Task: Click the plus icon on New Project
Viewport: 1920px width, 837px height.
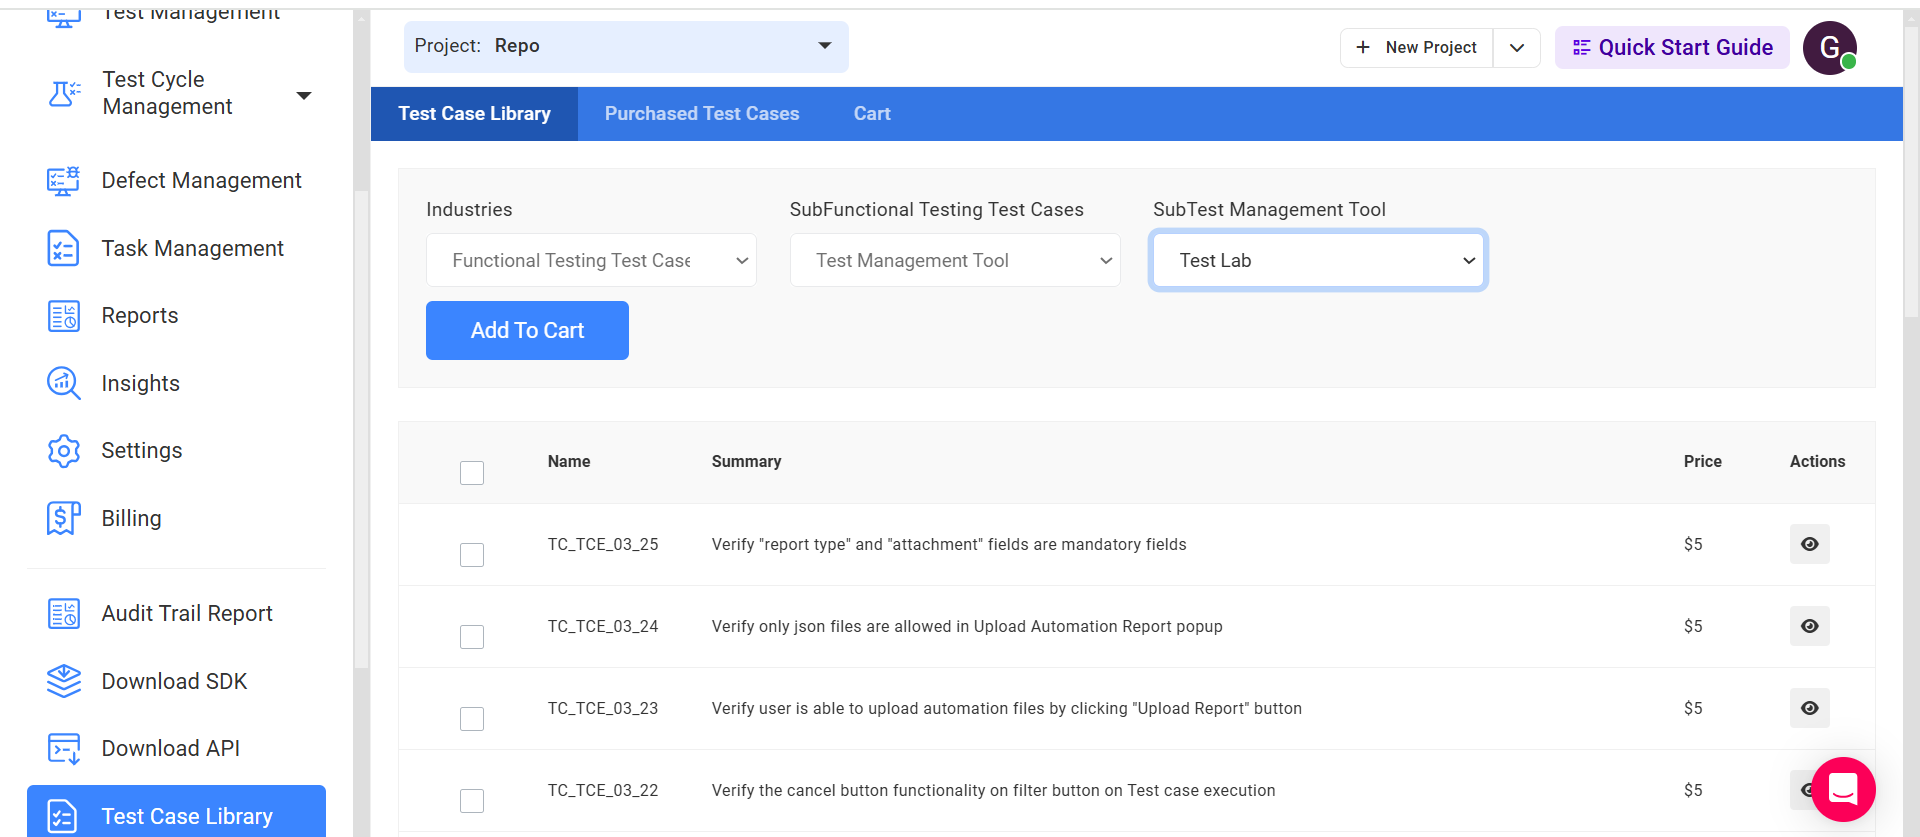Action: coord(1363,47)
